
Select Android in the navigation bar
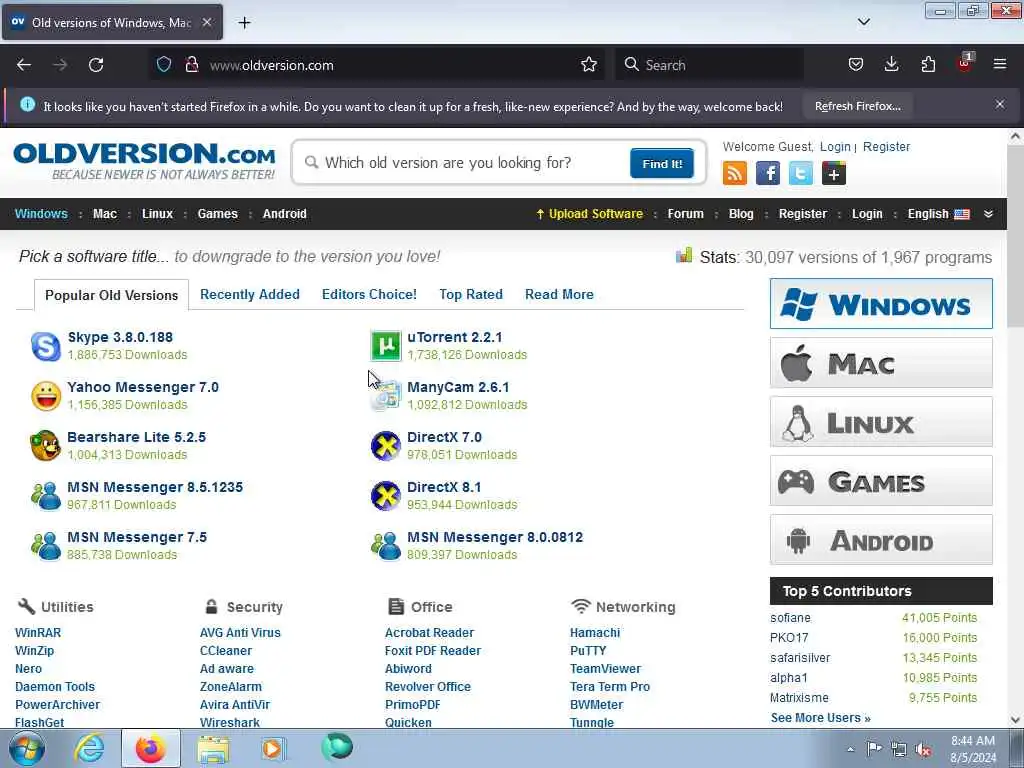point(284,214)
